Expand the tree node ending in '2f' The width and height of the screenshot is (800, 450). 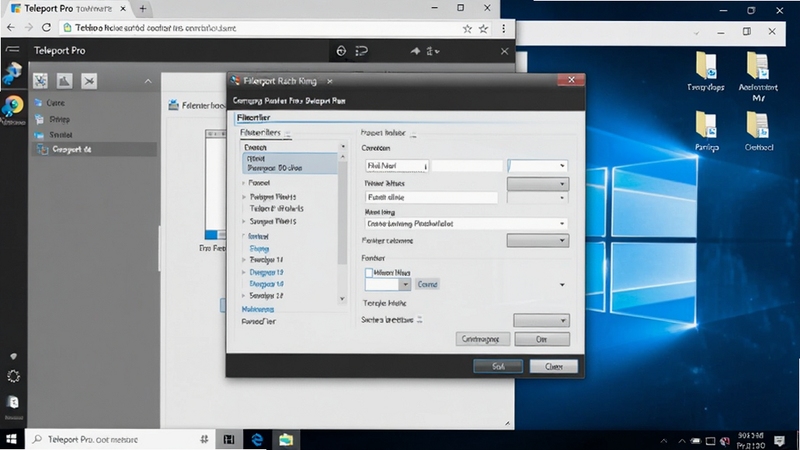[x=244, y=295]
